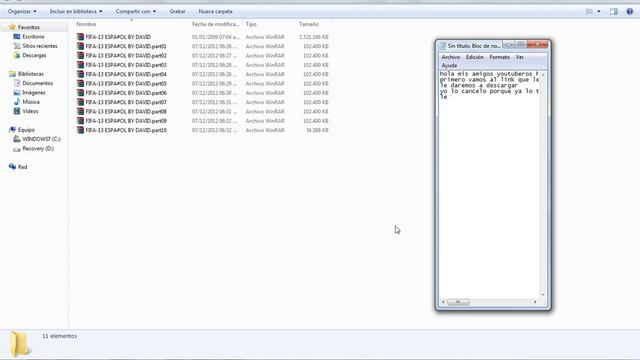Open Imágenes library
The height and width of the screenshot is (360, 640).
pos(33,93)
